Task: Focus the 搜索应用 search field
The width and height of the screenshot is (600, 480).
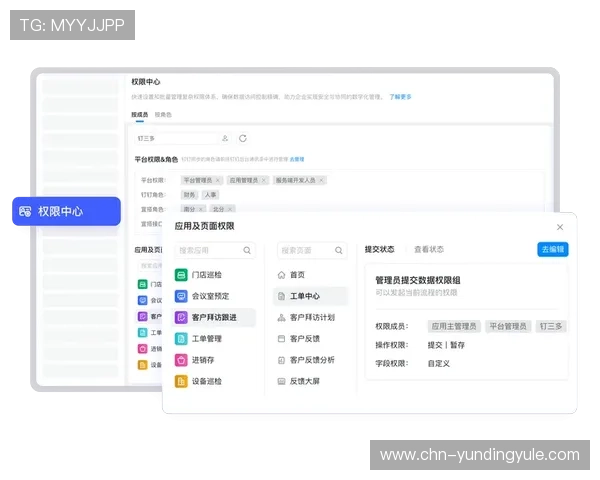Action: (215, 250)
